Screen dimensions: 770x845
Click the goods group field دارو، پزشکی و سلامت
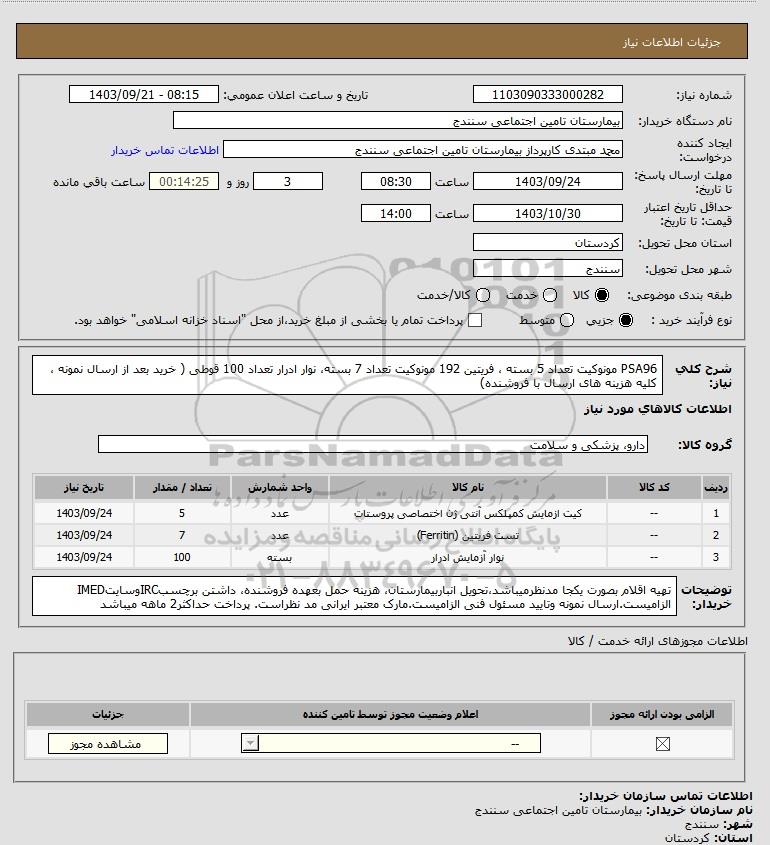click(373, 445)
